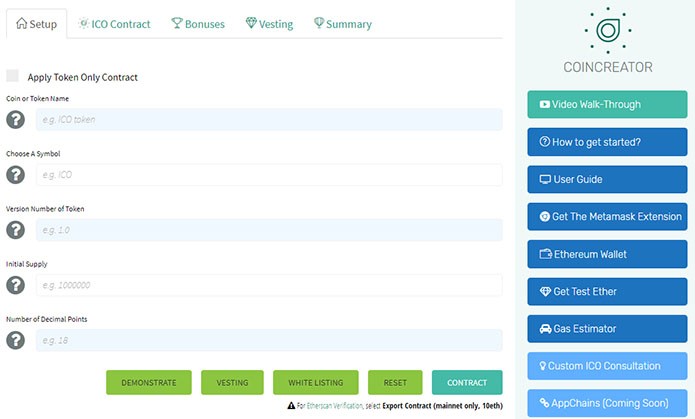Viewport: 695px width, 419px height.
Task: Click the help icon beside Version Number of Token
Action: click(16, 230)
